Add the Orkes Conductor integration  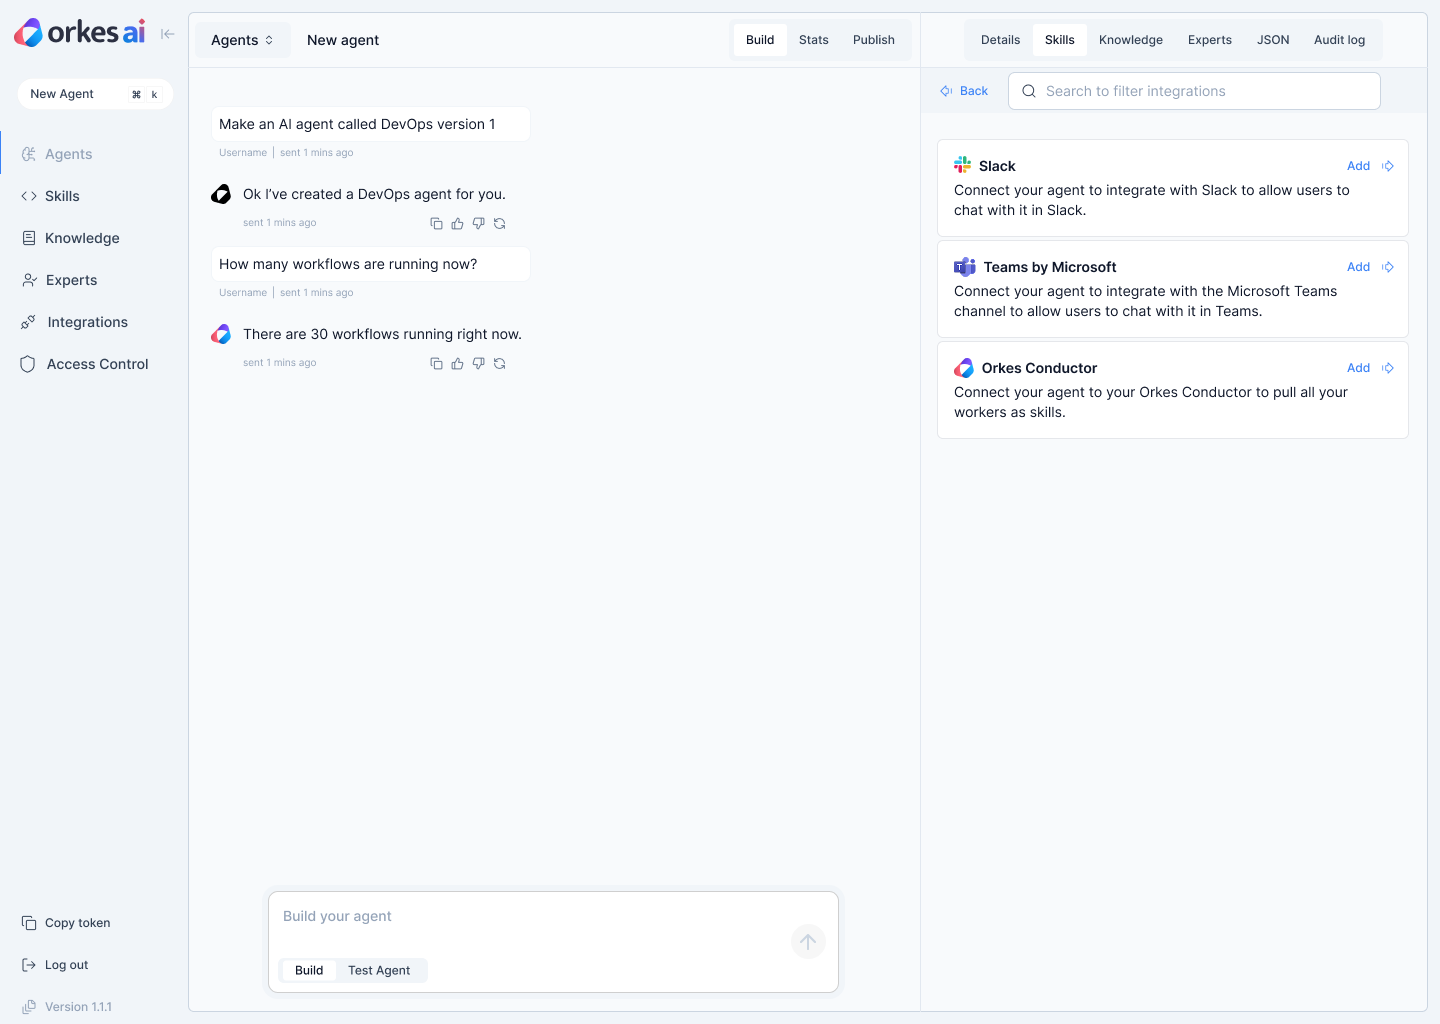click(x=1358, y=368)
